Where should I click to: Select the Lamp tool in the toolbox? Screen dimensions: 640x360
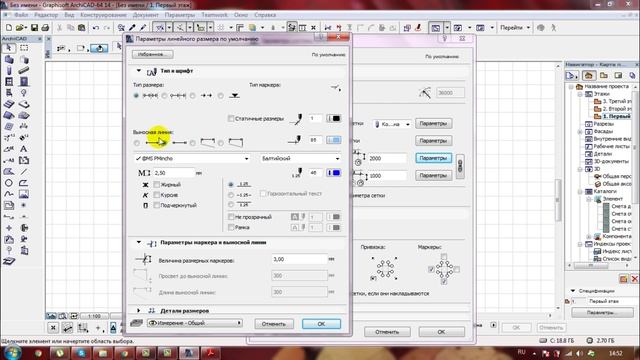24,93
